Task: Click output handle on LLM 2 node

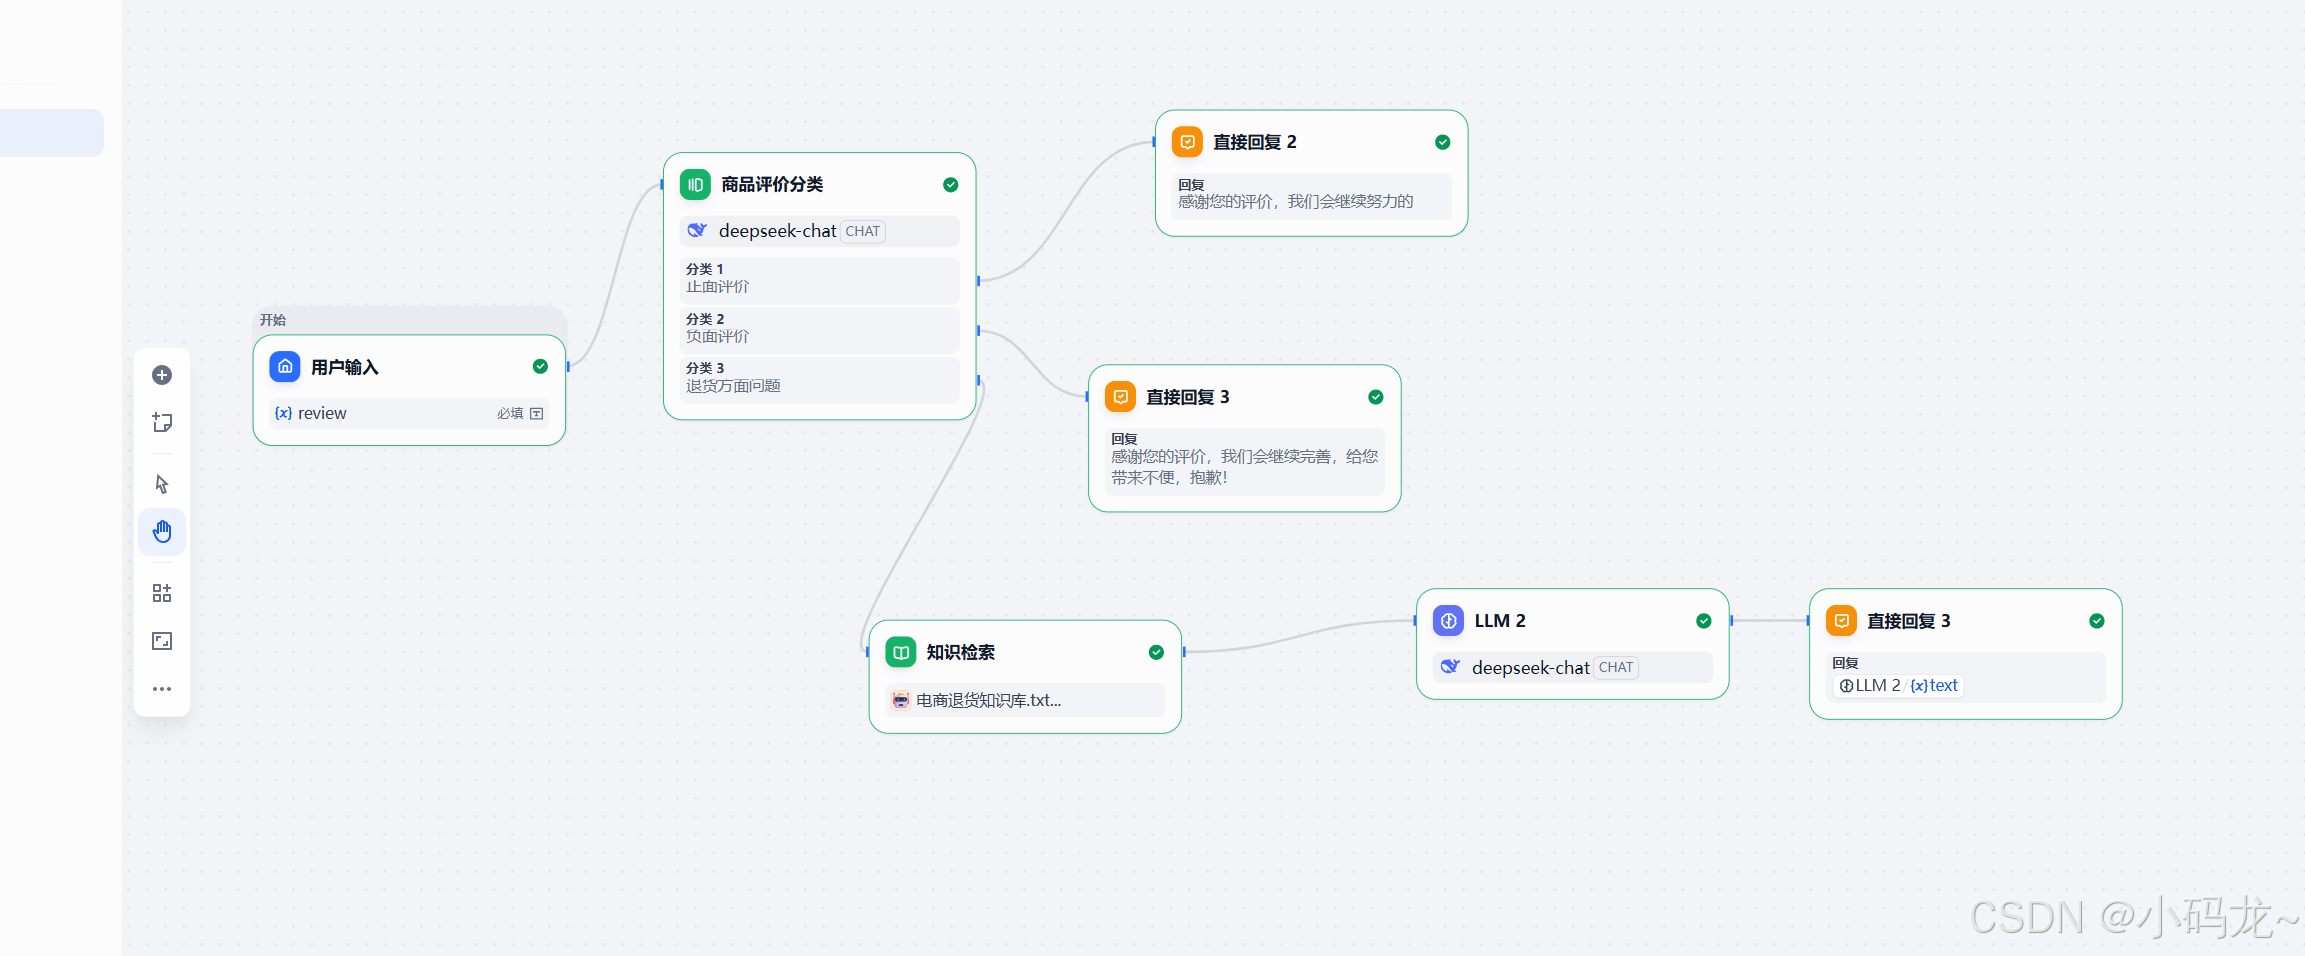Action: [1731, 621]
